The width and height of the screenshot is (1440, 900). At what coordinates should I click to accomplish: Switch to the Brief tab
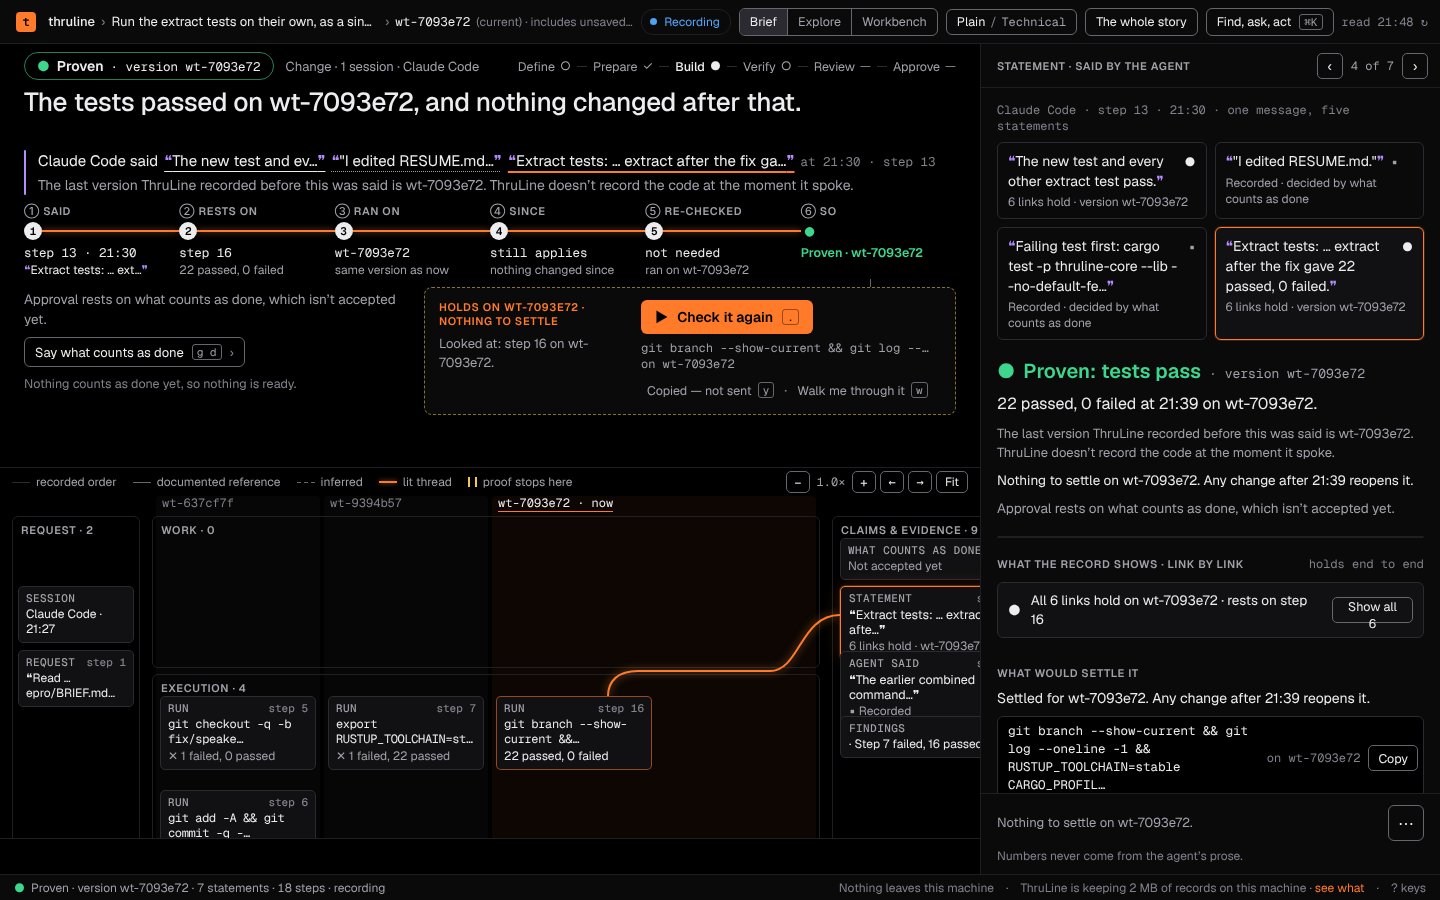[x=763, y=22]
